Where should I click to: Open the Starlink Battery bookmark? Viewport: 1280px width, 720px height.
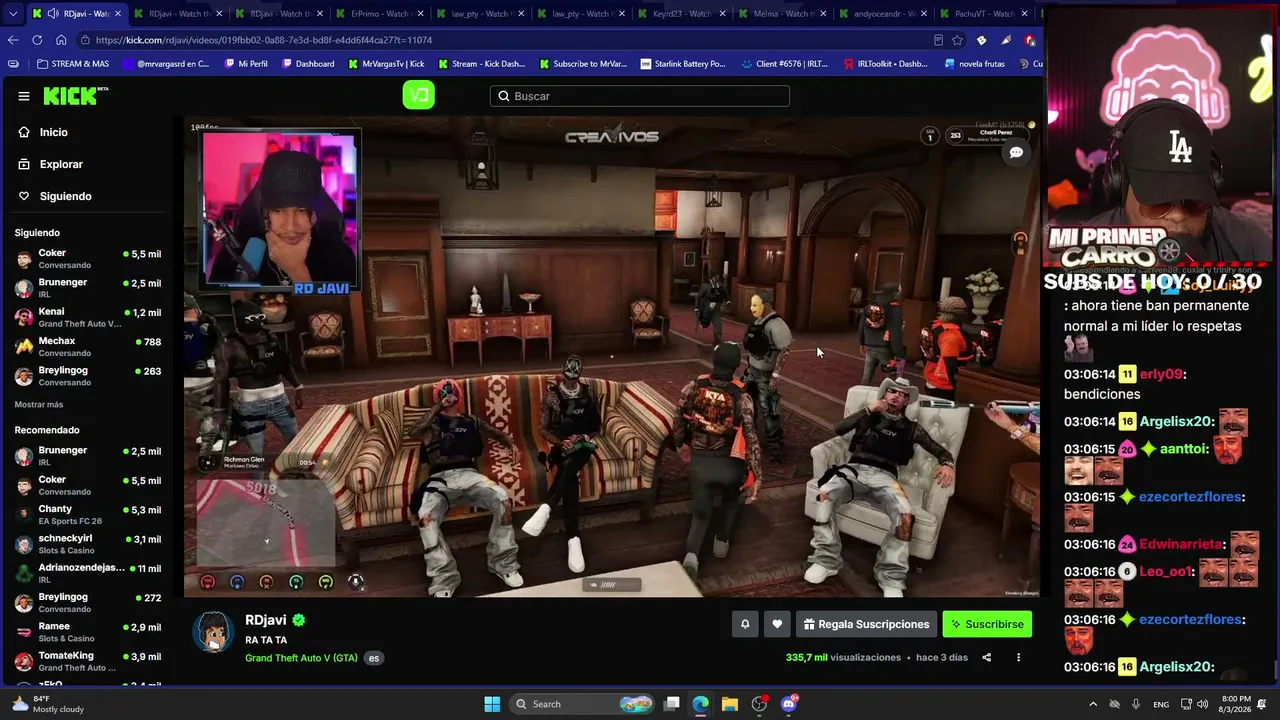(683, 64)
